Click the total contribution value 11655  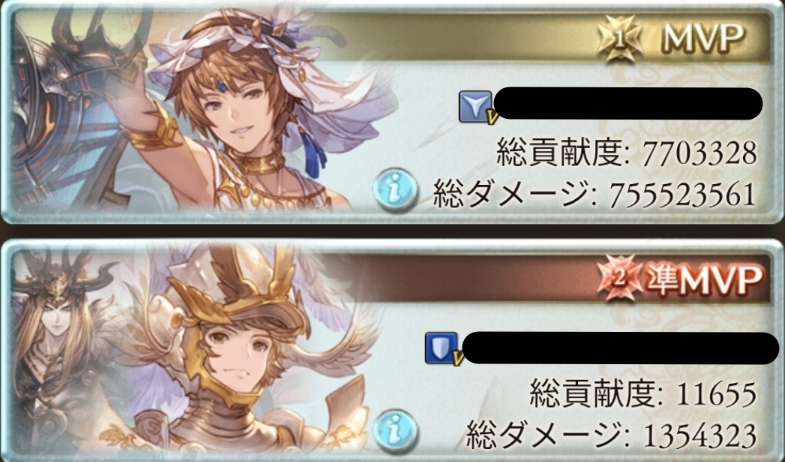716,394
